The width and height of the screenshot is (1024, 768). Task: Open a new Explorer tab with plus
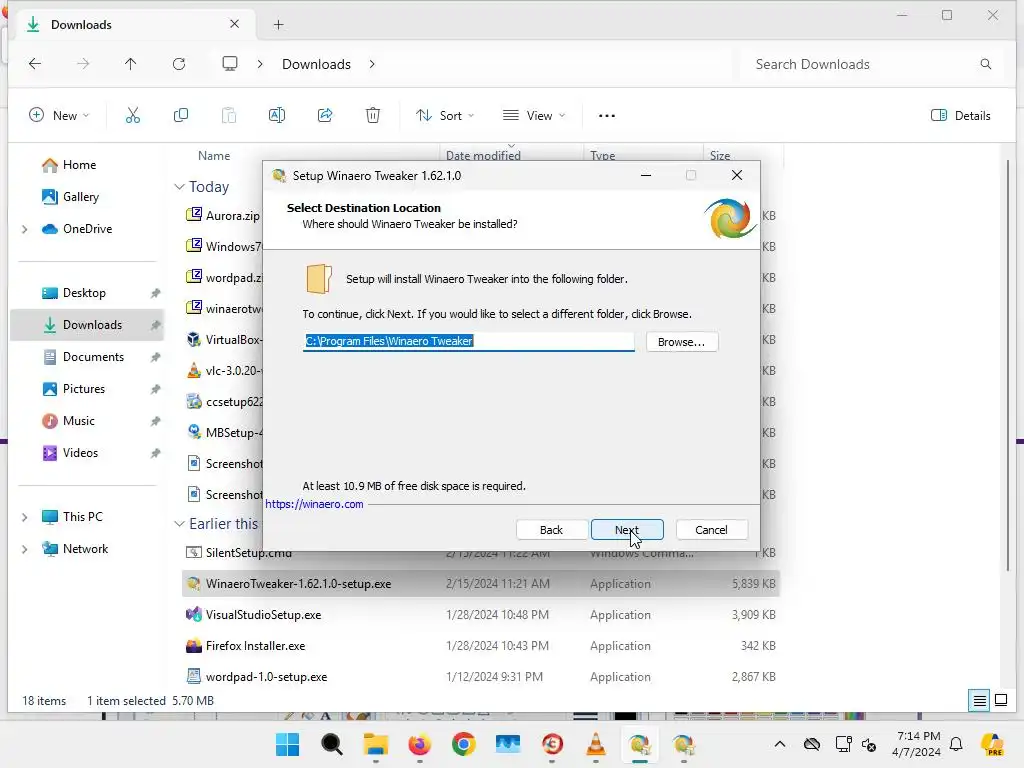coord(278,25)
